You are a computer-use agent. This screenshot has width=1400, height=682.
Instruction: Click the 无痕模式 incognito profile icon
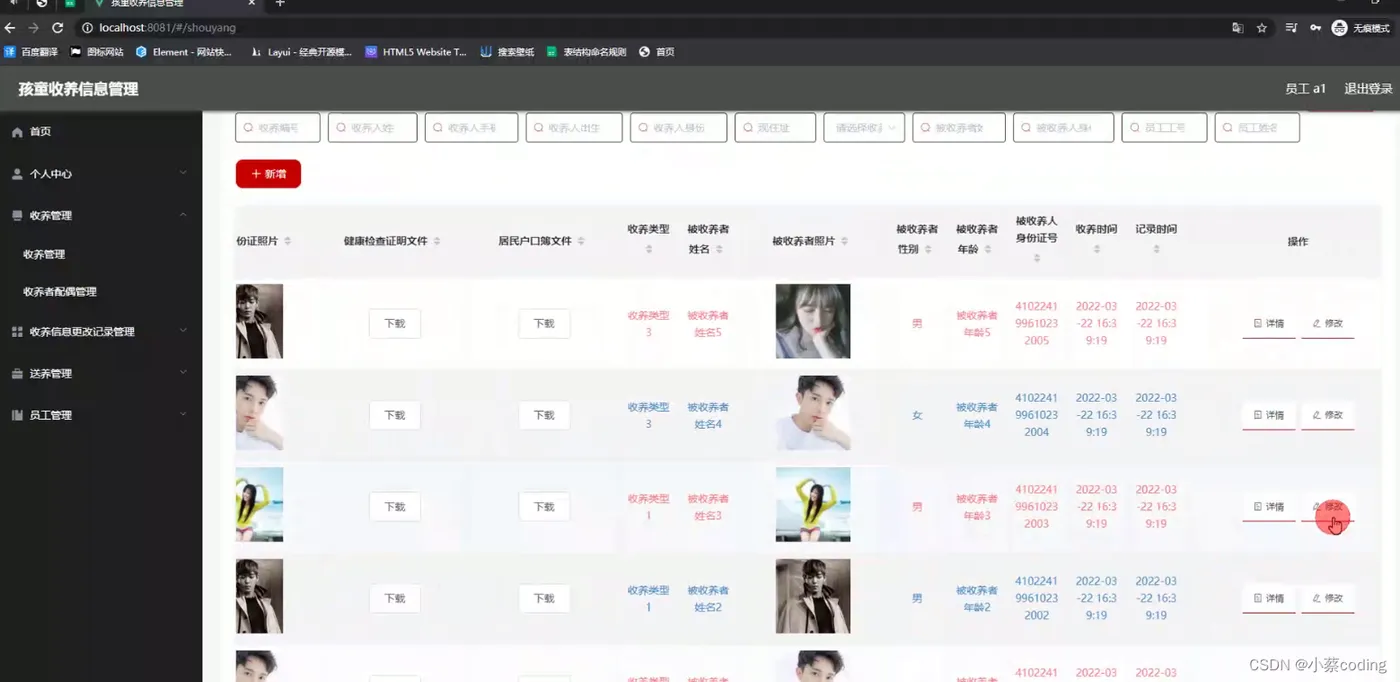pos(1361,28)
